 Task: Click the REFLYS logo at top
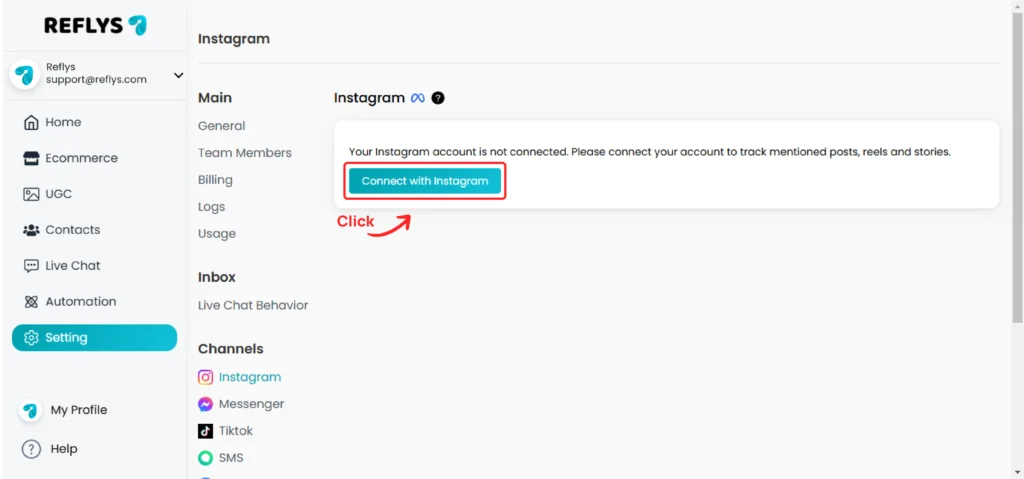pyautogui.click(x=95, y=25)
